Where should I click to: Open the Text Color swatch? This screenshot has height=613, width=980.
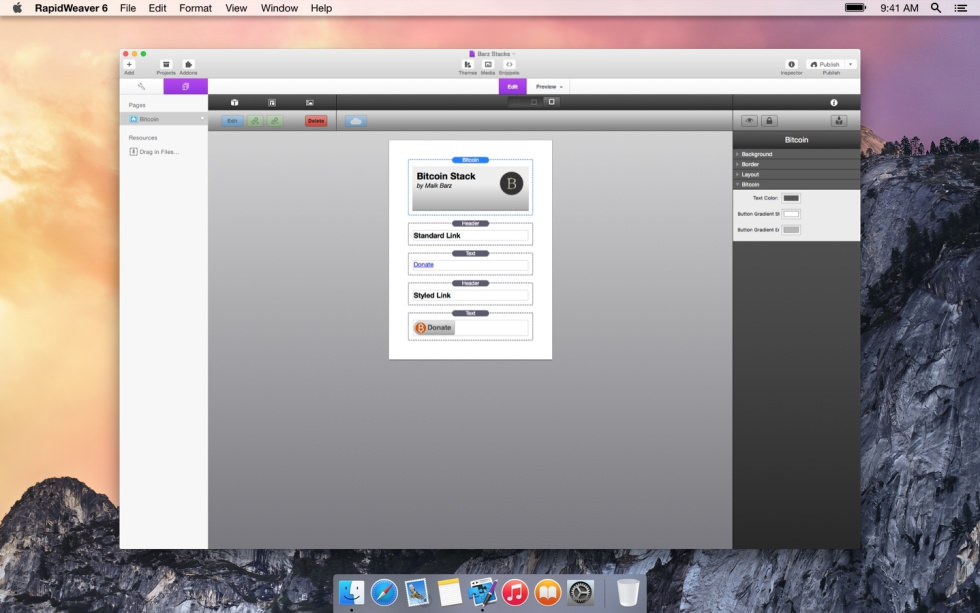point(791,198)
